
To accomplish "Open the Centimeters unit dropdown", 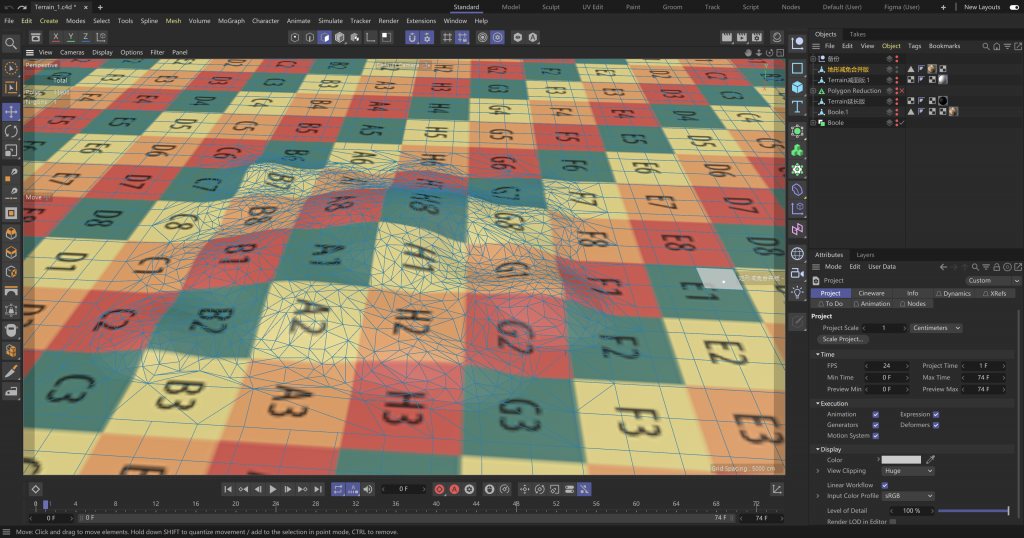I will pos(936,328).
